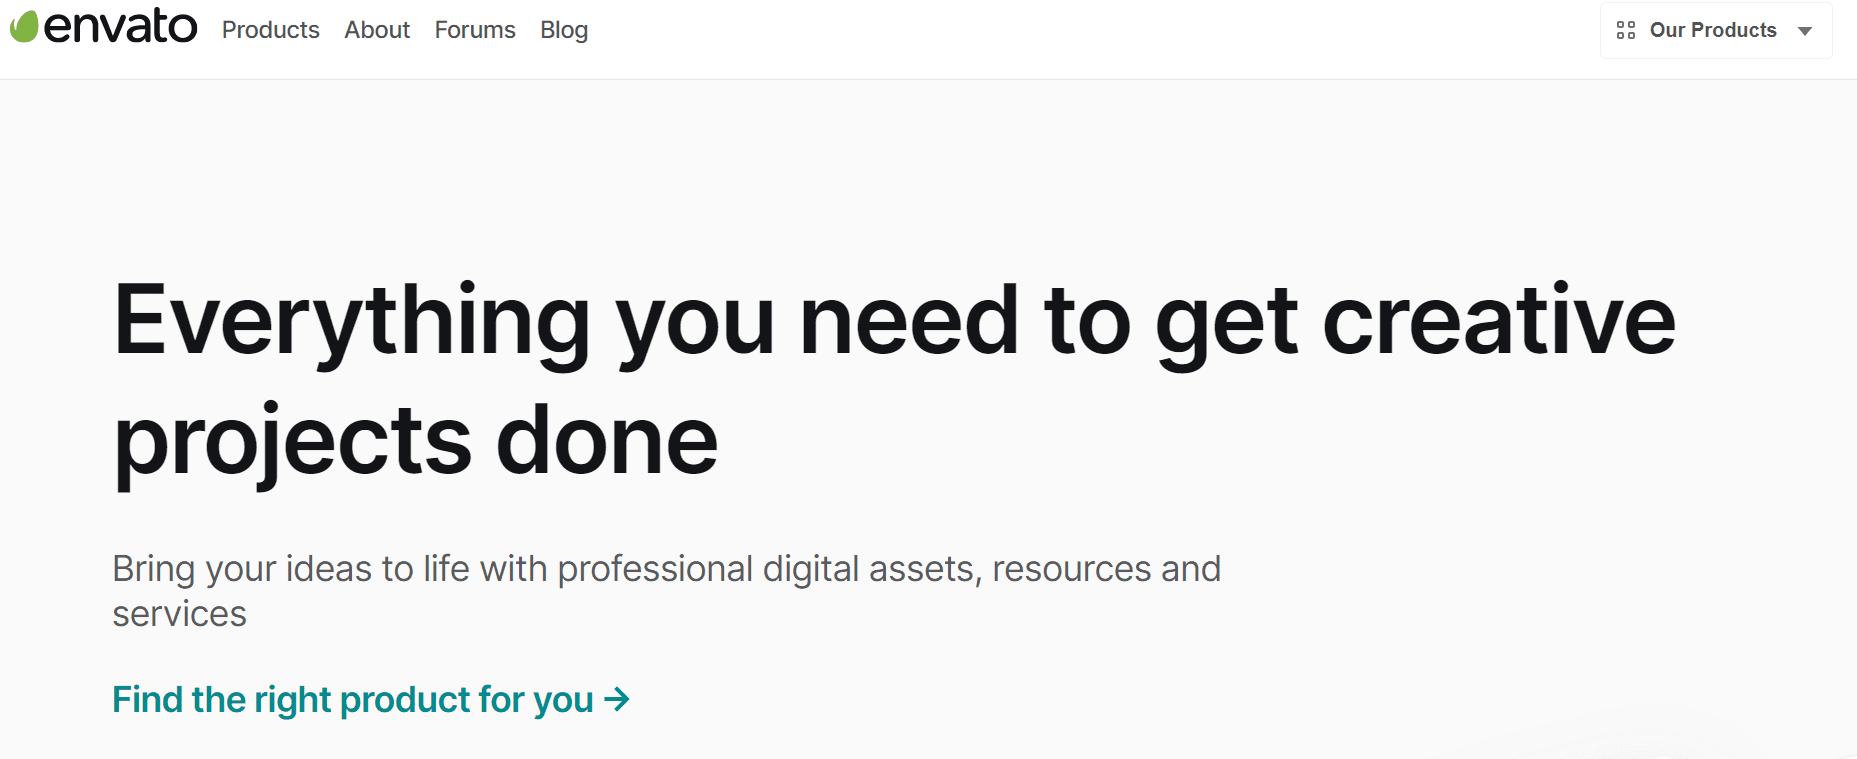Click the word Everything in the headline

pyautogui.click(x=352, y=322)
